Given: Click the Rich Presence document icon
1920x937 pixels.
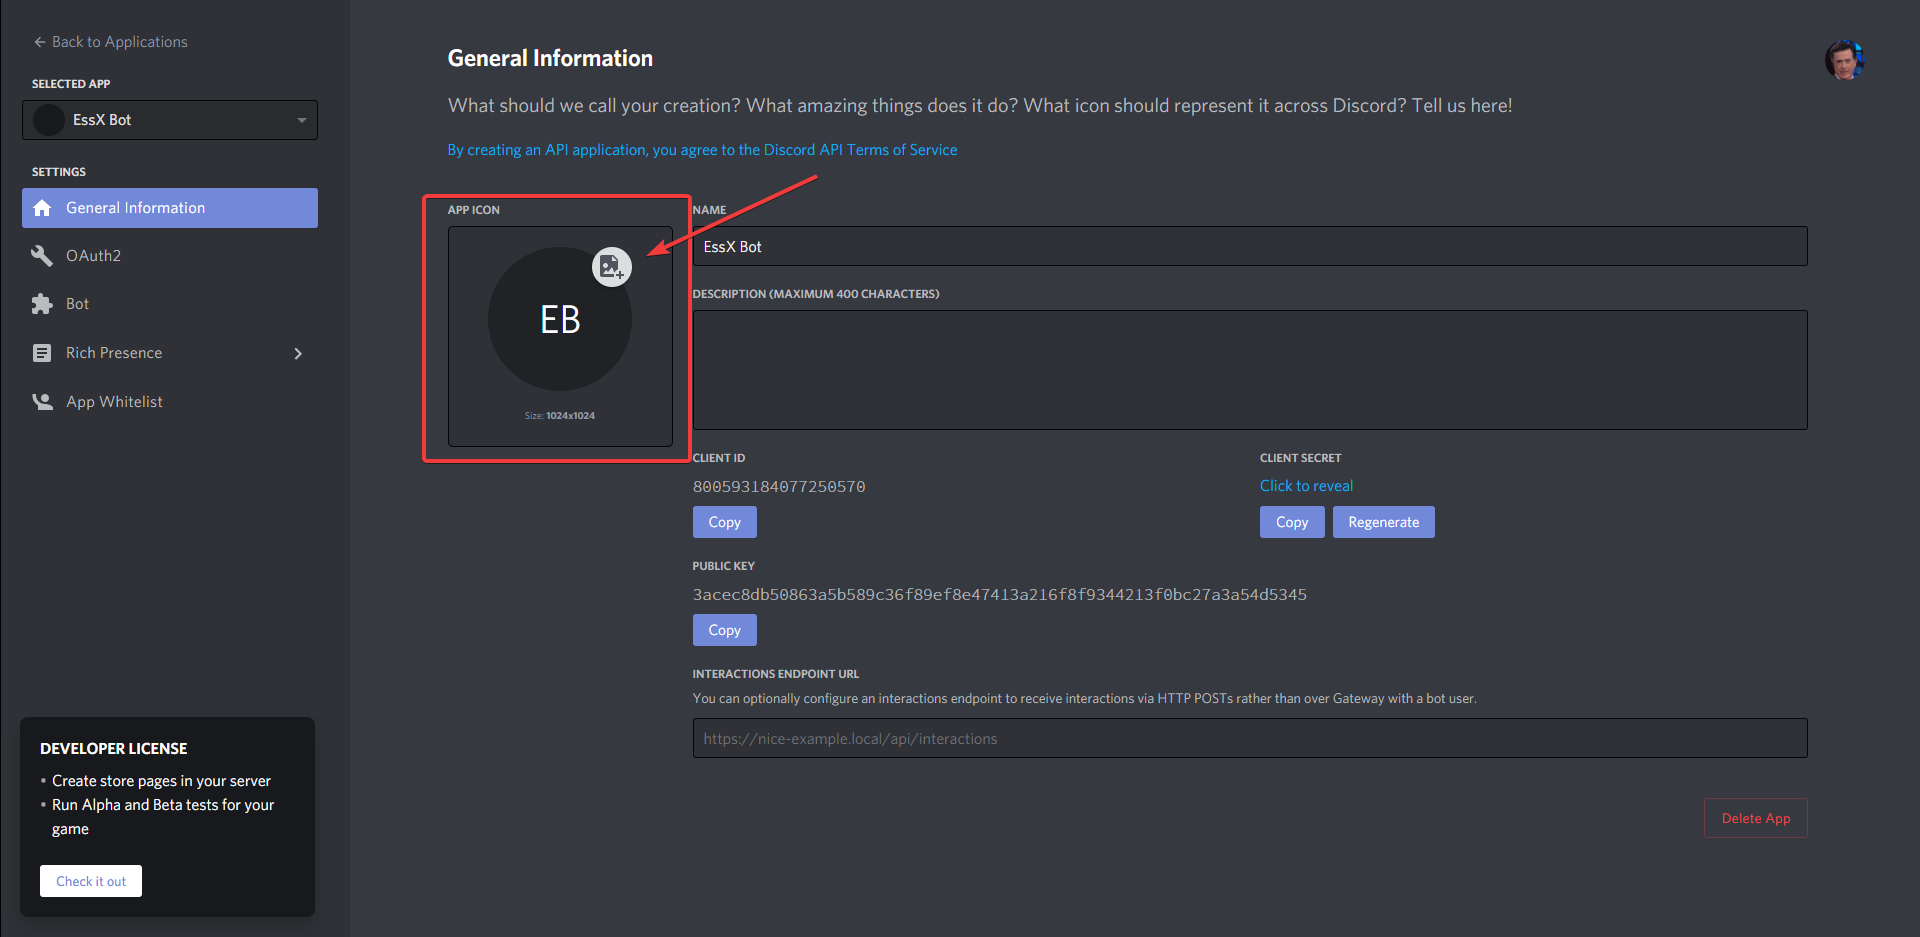Looking at the screenshot, I should [x=42, y=353].
